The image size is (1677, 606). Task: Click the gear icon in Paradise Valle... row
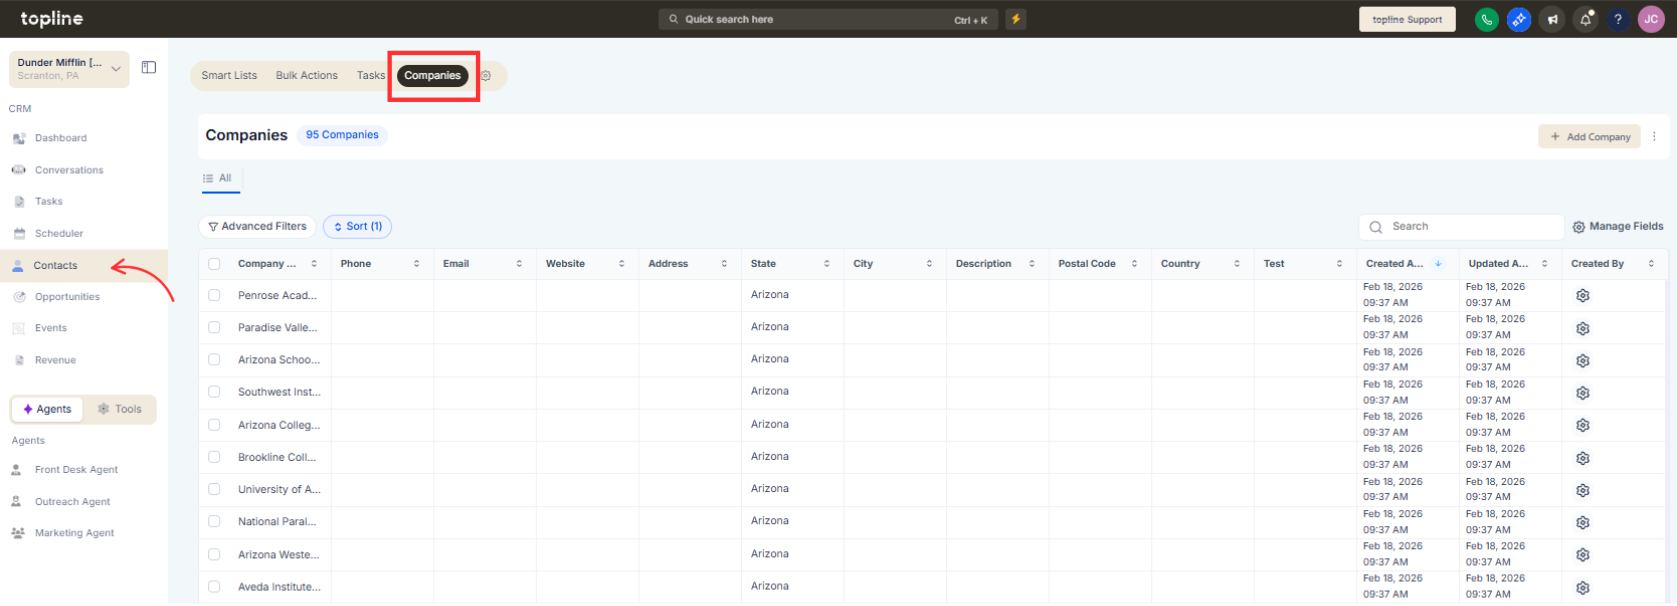click(1583, 328)
